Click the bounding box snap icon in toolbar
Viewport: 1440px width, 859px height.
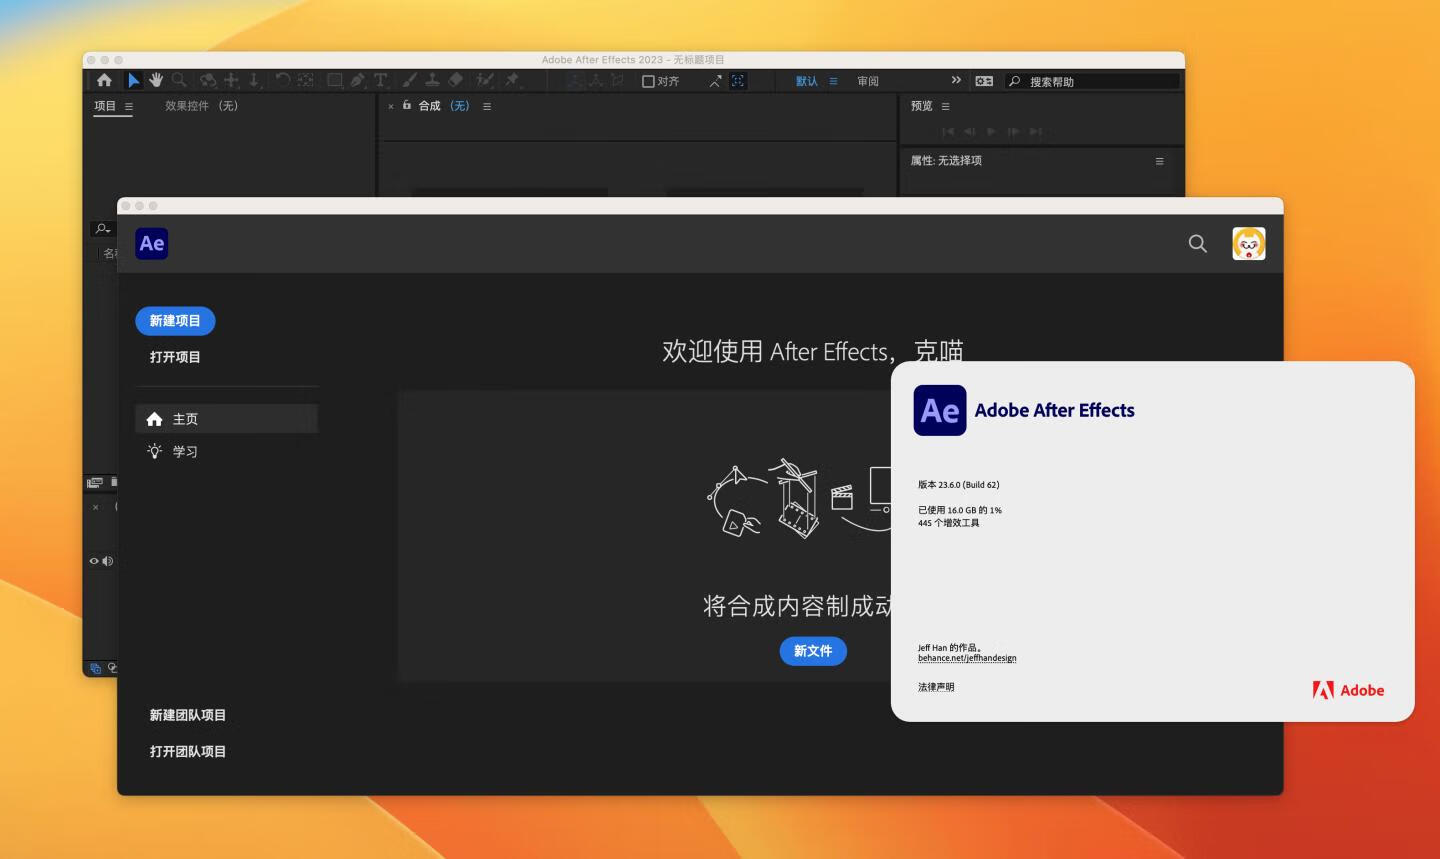coord(738,81)
